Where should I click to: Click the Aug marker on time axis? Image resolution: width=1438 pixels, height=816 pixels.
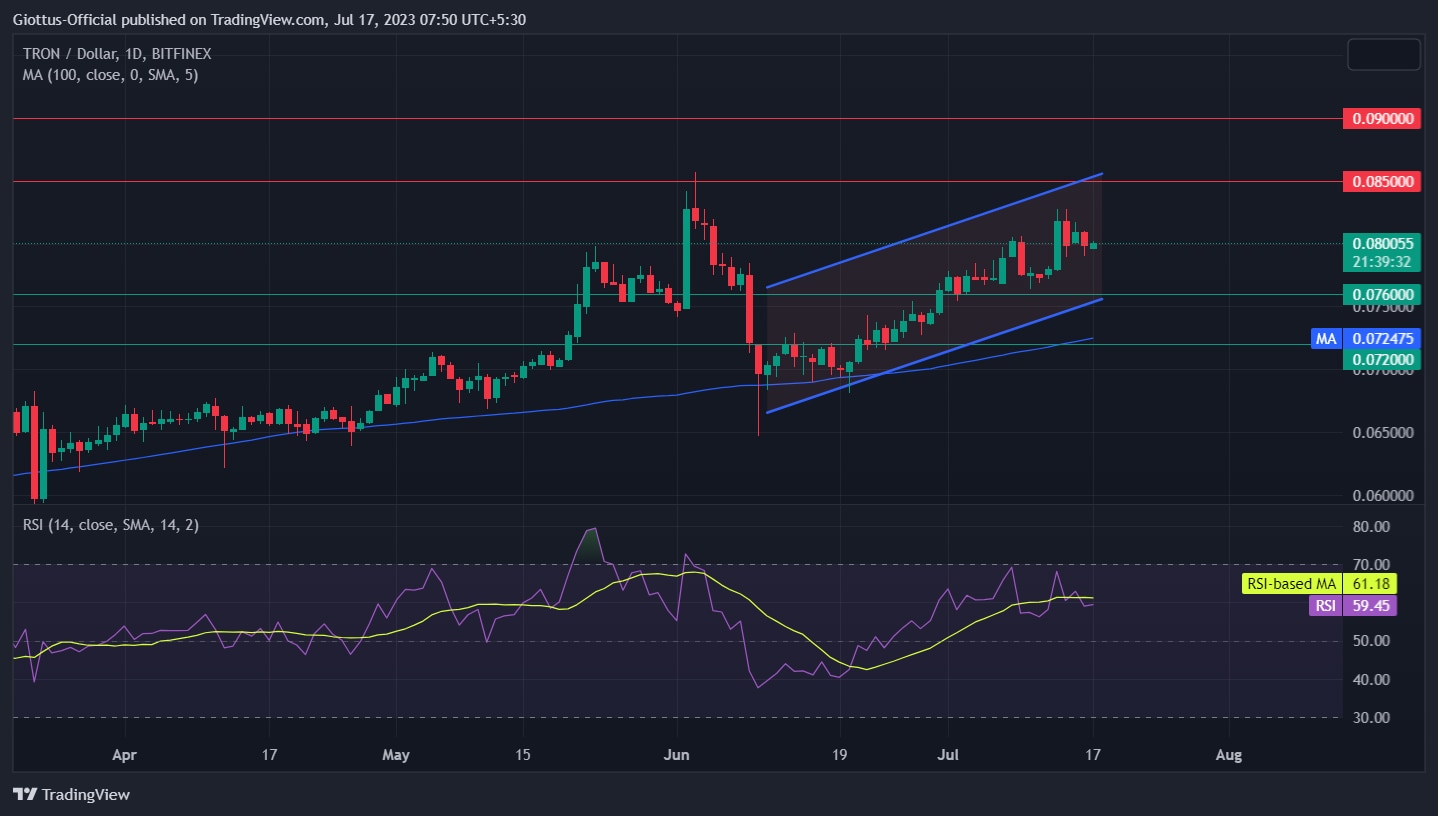coord(1228,756)
